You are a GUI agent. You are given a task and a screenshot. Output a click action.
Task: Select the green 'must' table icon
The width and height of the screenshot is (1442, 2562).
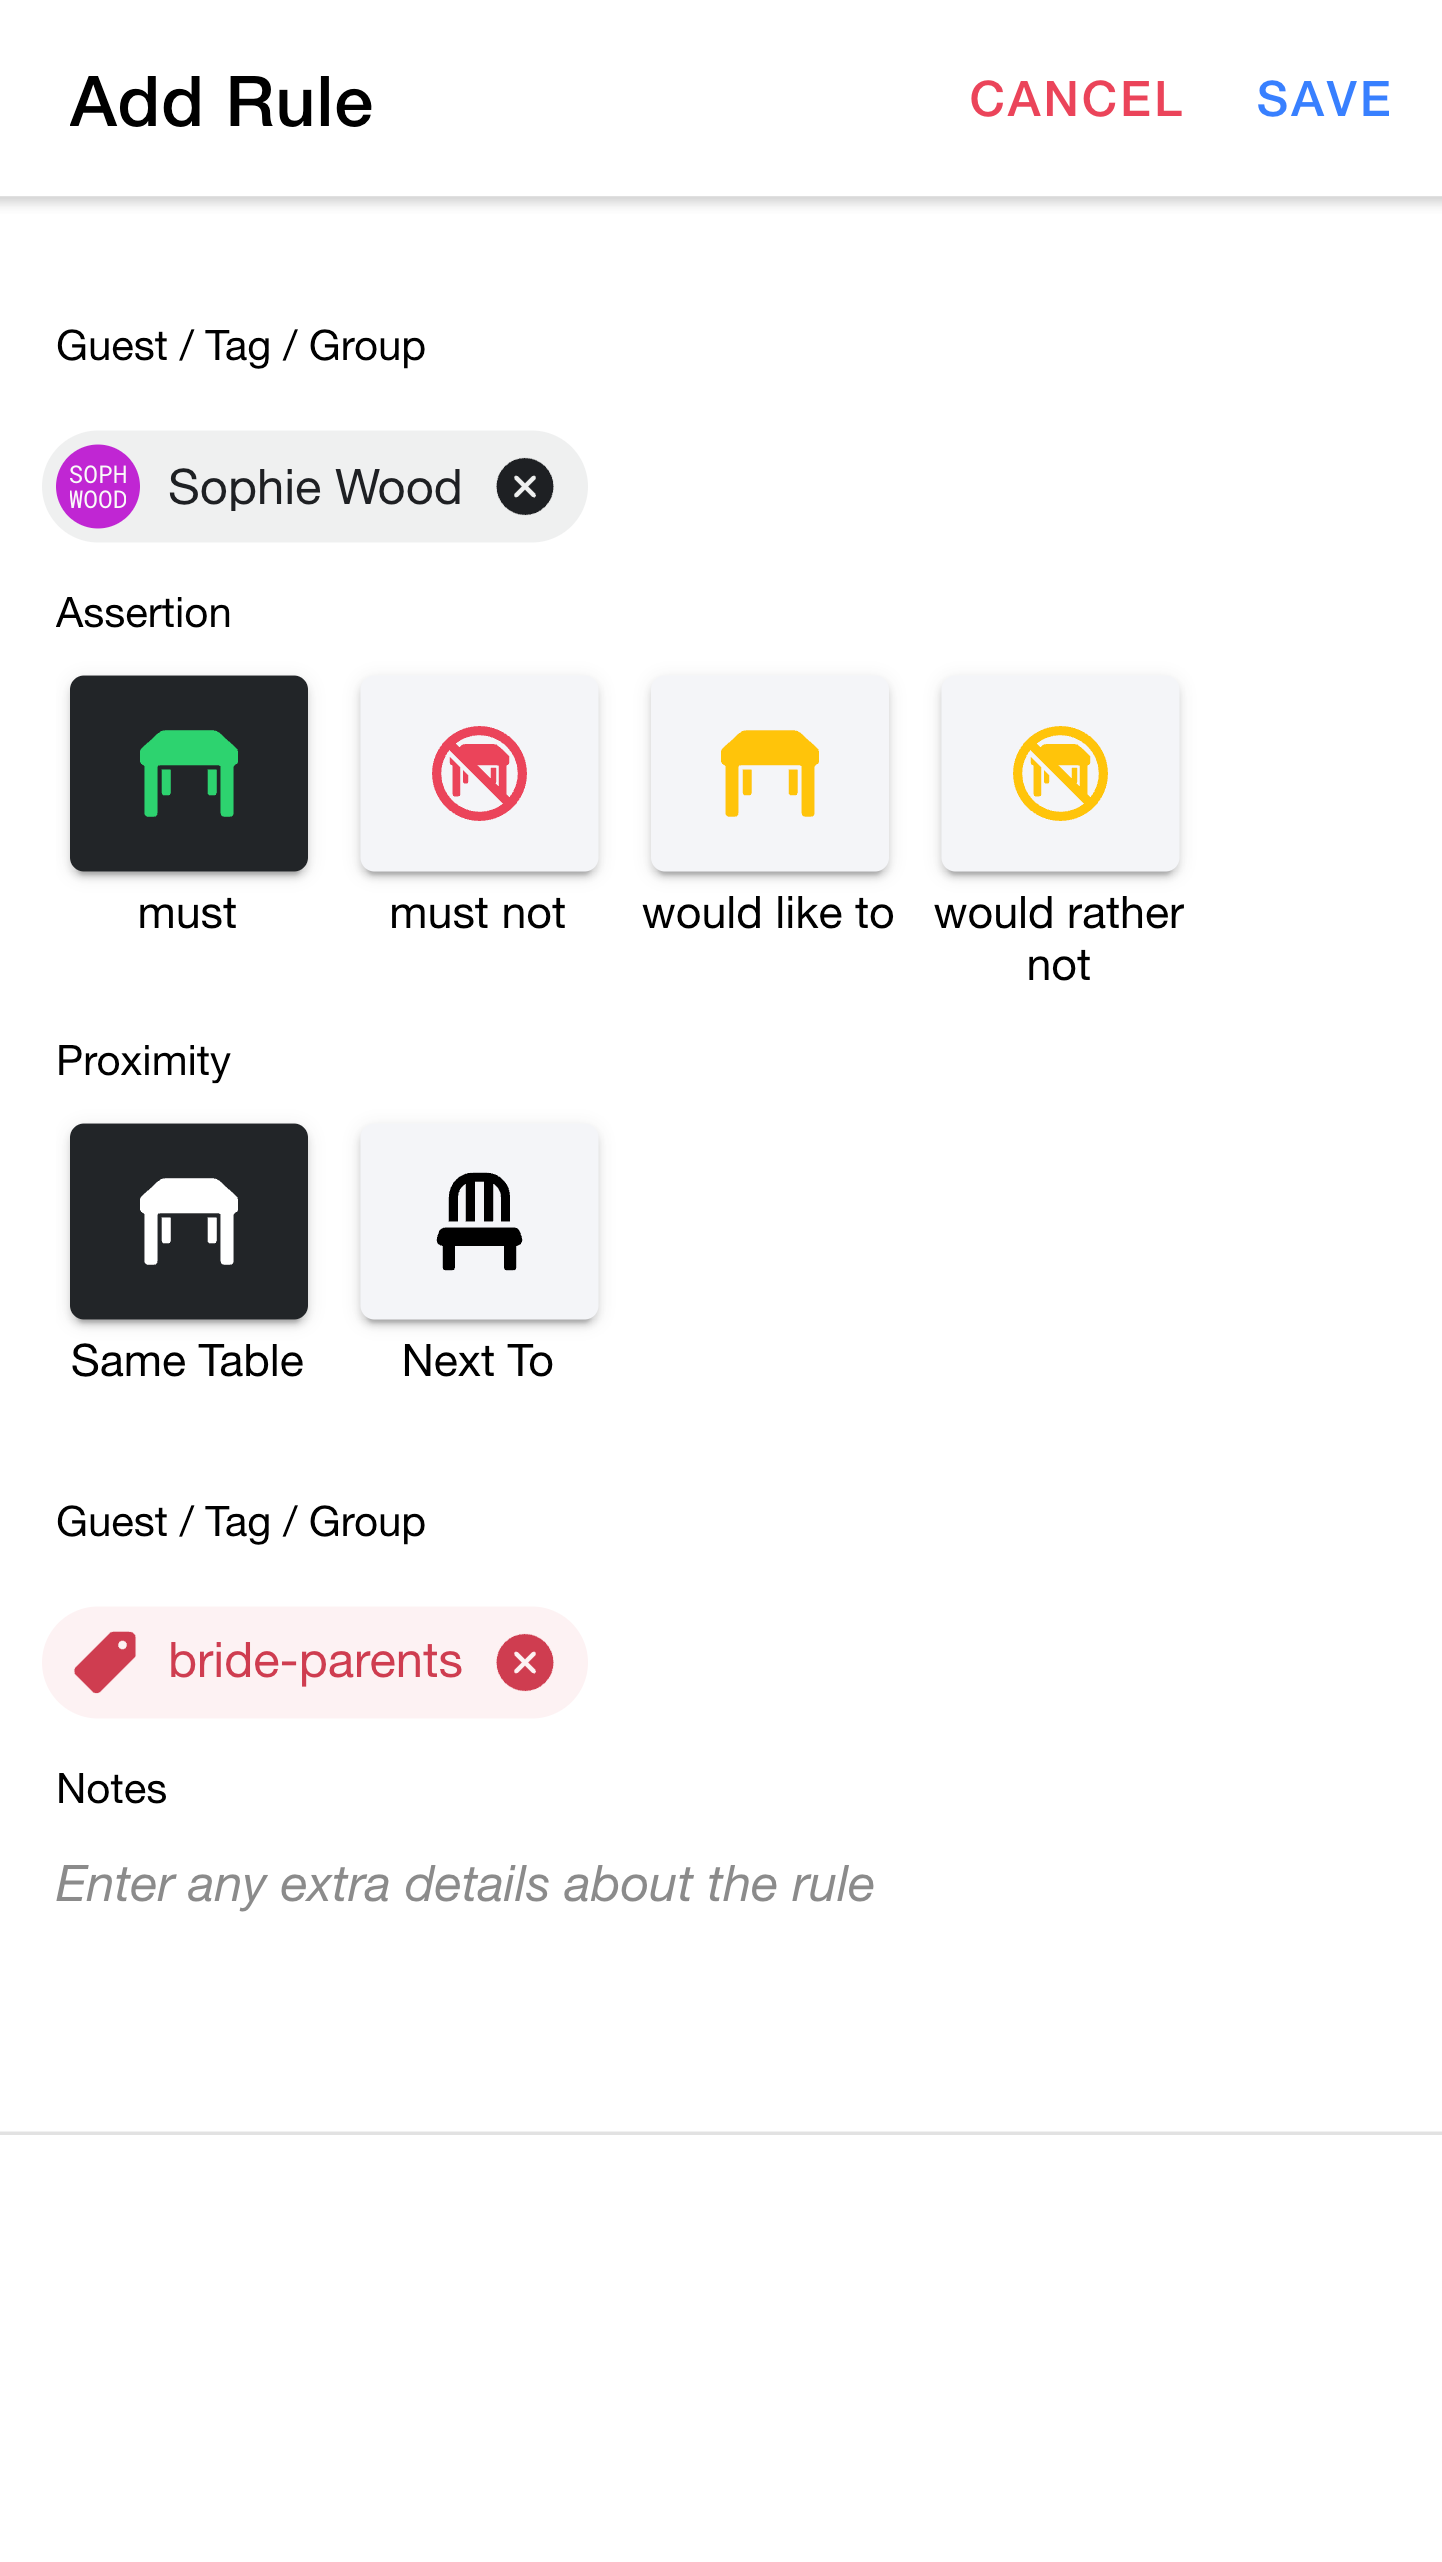(189, 773)
